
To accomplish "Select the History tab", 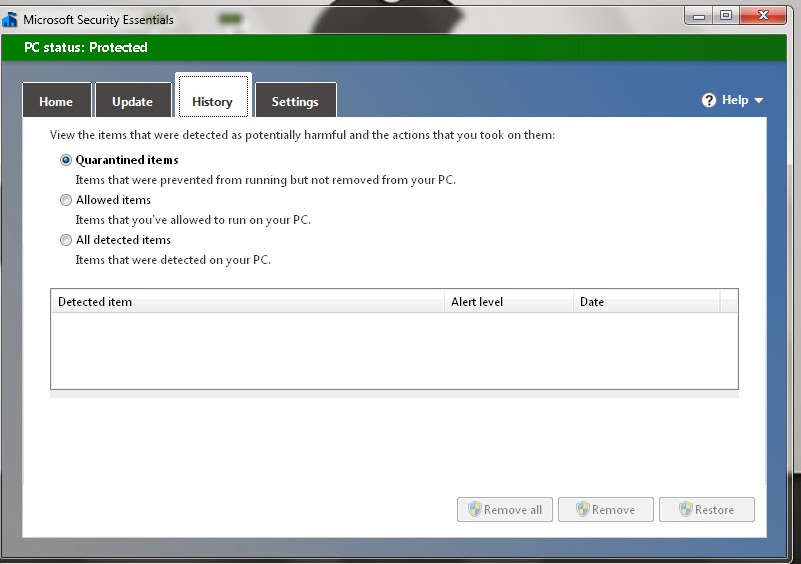I will [x=213, y=96].
